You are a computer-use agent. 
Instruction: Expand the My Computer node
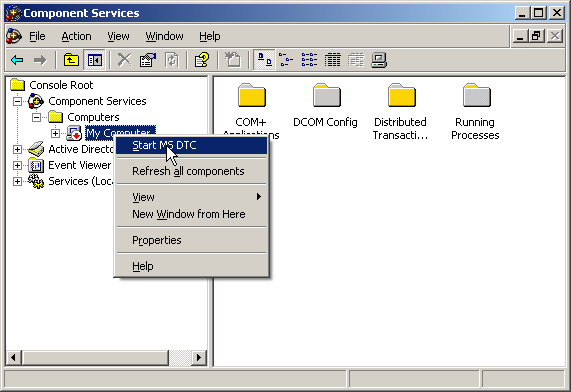pyautogui.click(x=55, y=133)
